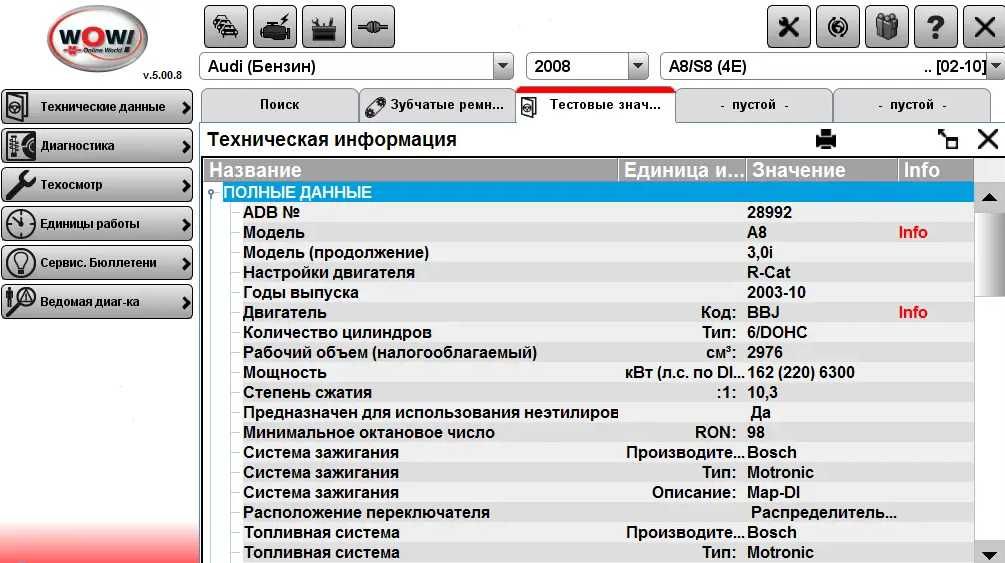Click the Распределитель... value
The width and height of the screenshot is (1005, 563).
pyautogui.click(x=824, y=512)
